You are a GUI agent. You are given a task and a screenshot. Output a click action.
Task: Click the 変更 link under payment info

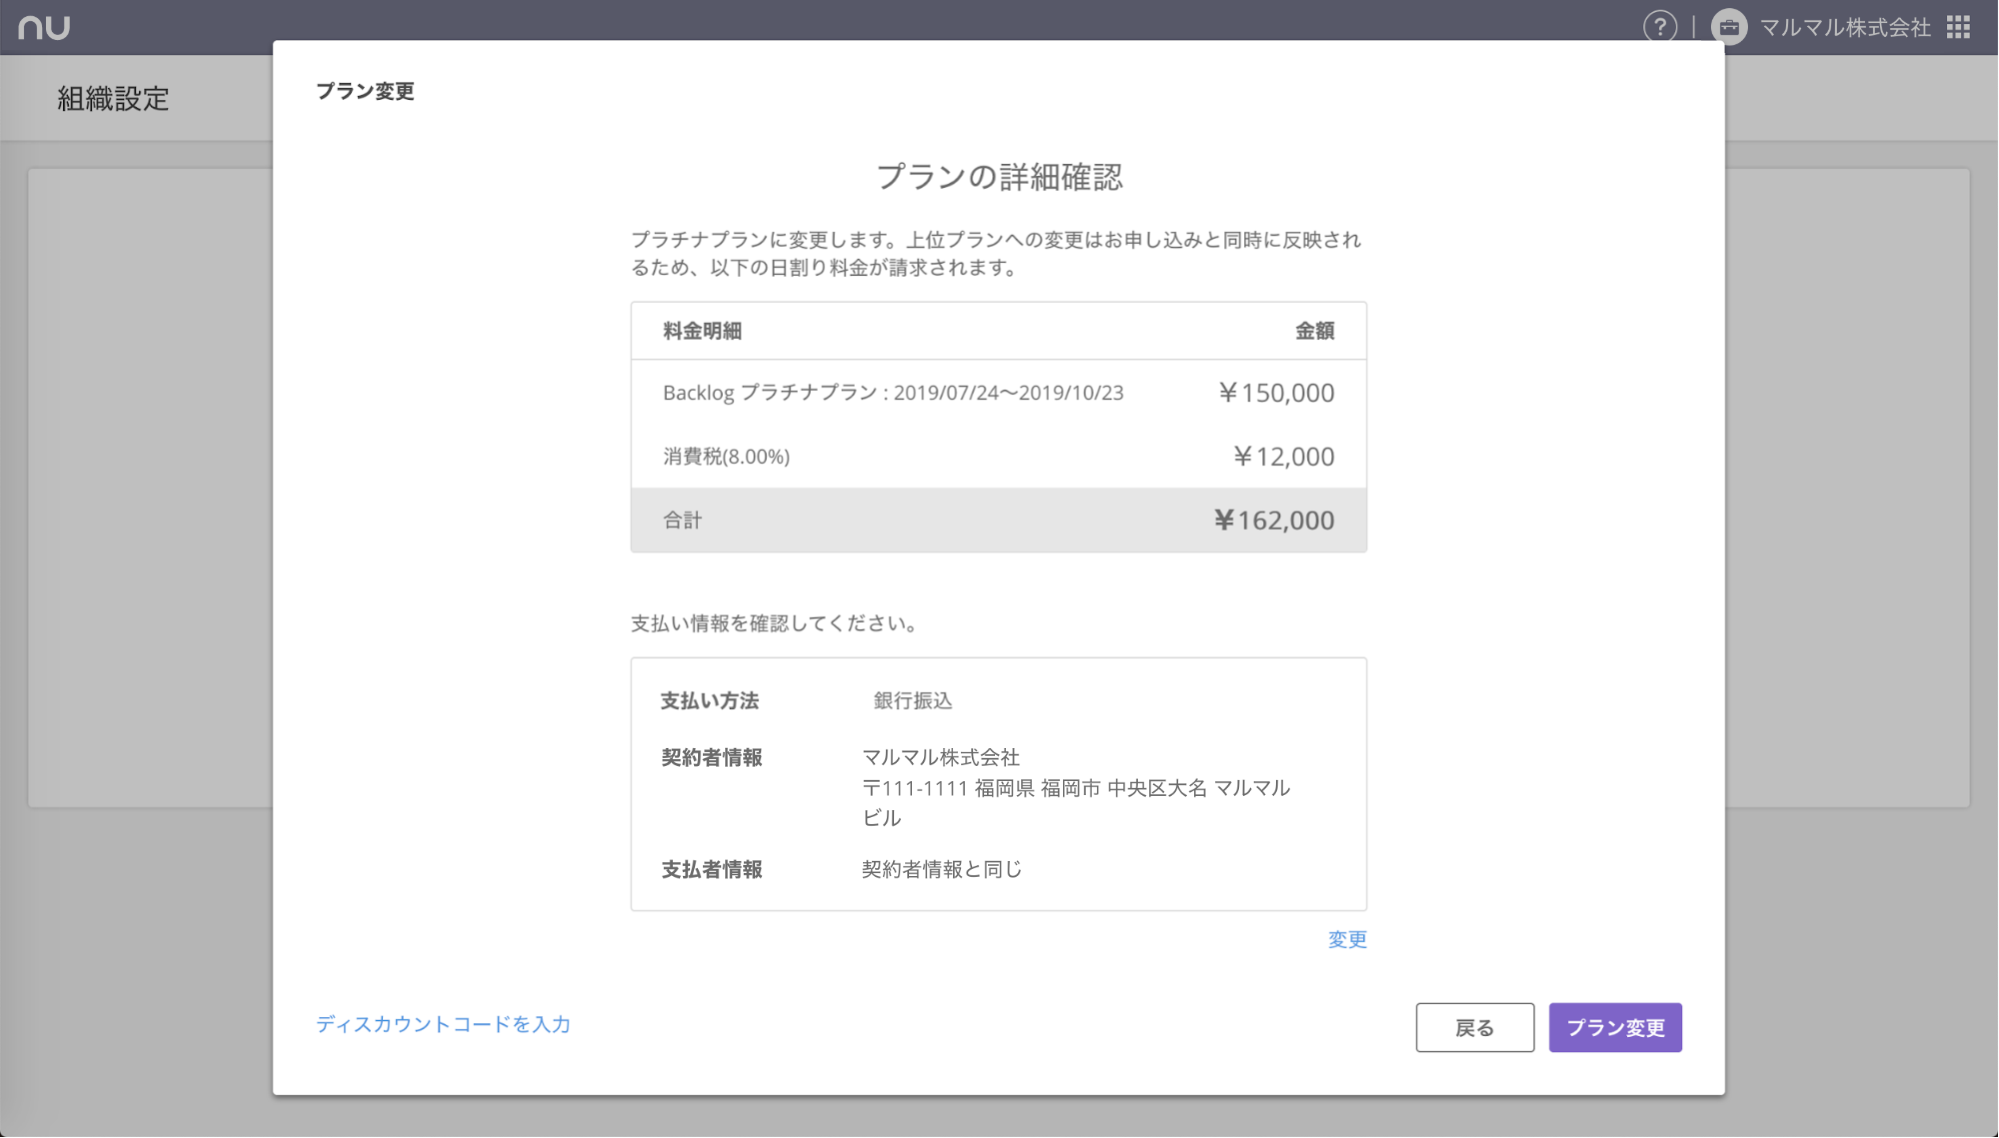pos(1346,939)
